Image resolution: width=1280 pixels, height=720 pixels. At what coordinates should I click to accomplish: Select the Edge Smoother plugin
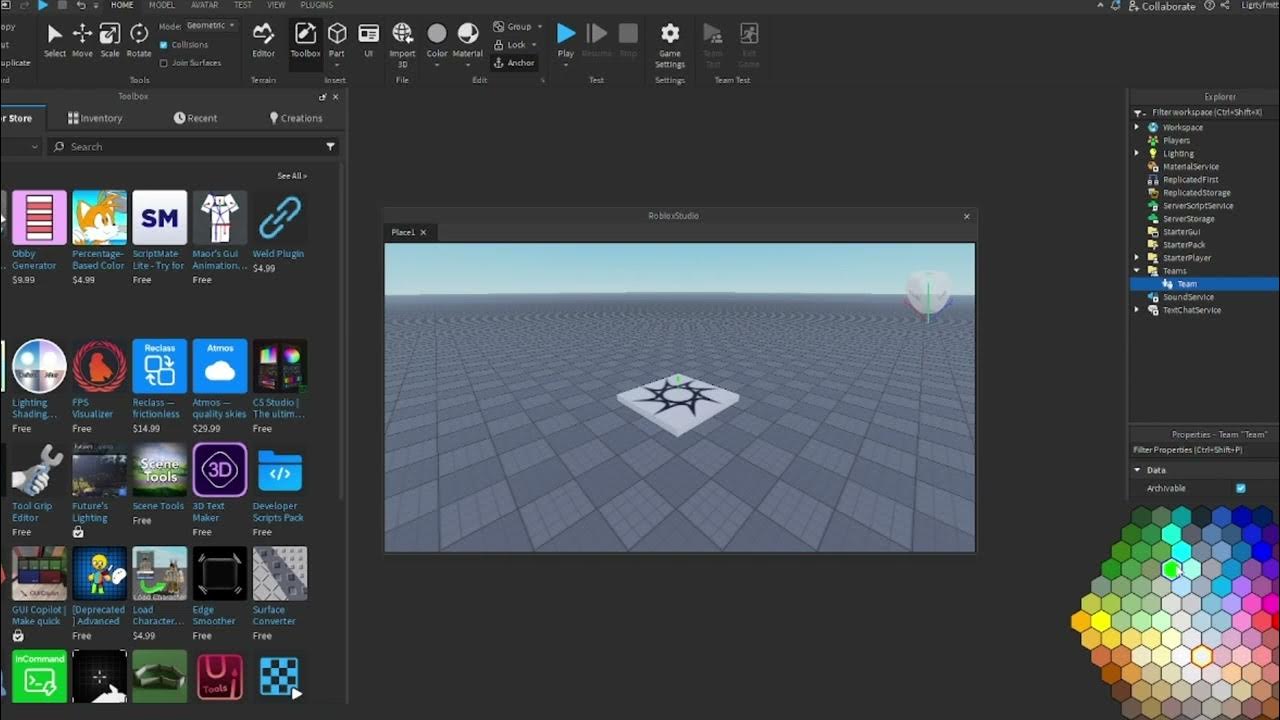pyautogui.click(x=219, y=573)
